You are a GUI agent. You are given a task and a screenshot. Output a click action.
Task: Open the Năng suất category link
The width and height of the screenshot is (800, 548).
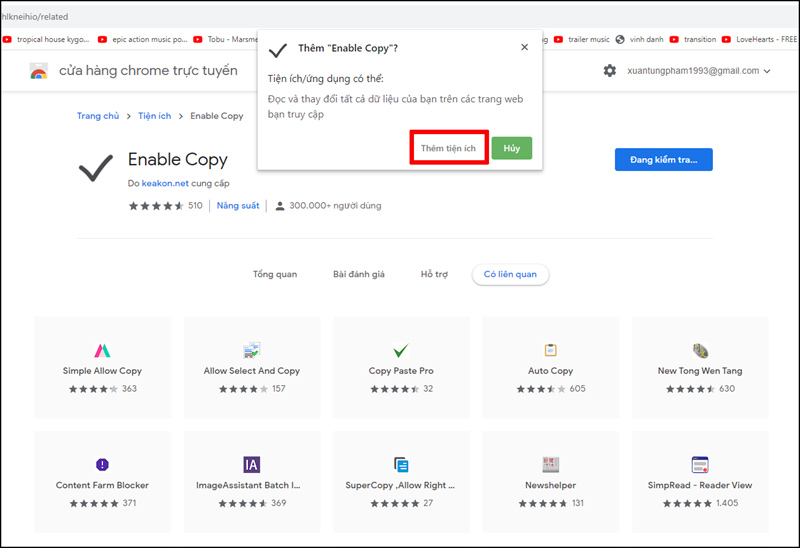click(238, 206)
